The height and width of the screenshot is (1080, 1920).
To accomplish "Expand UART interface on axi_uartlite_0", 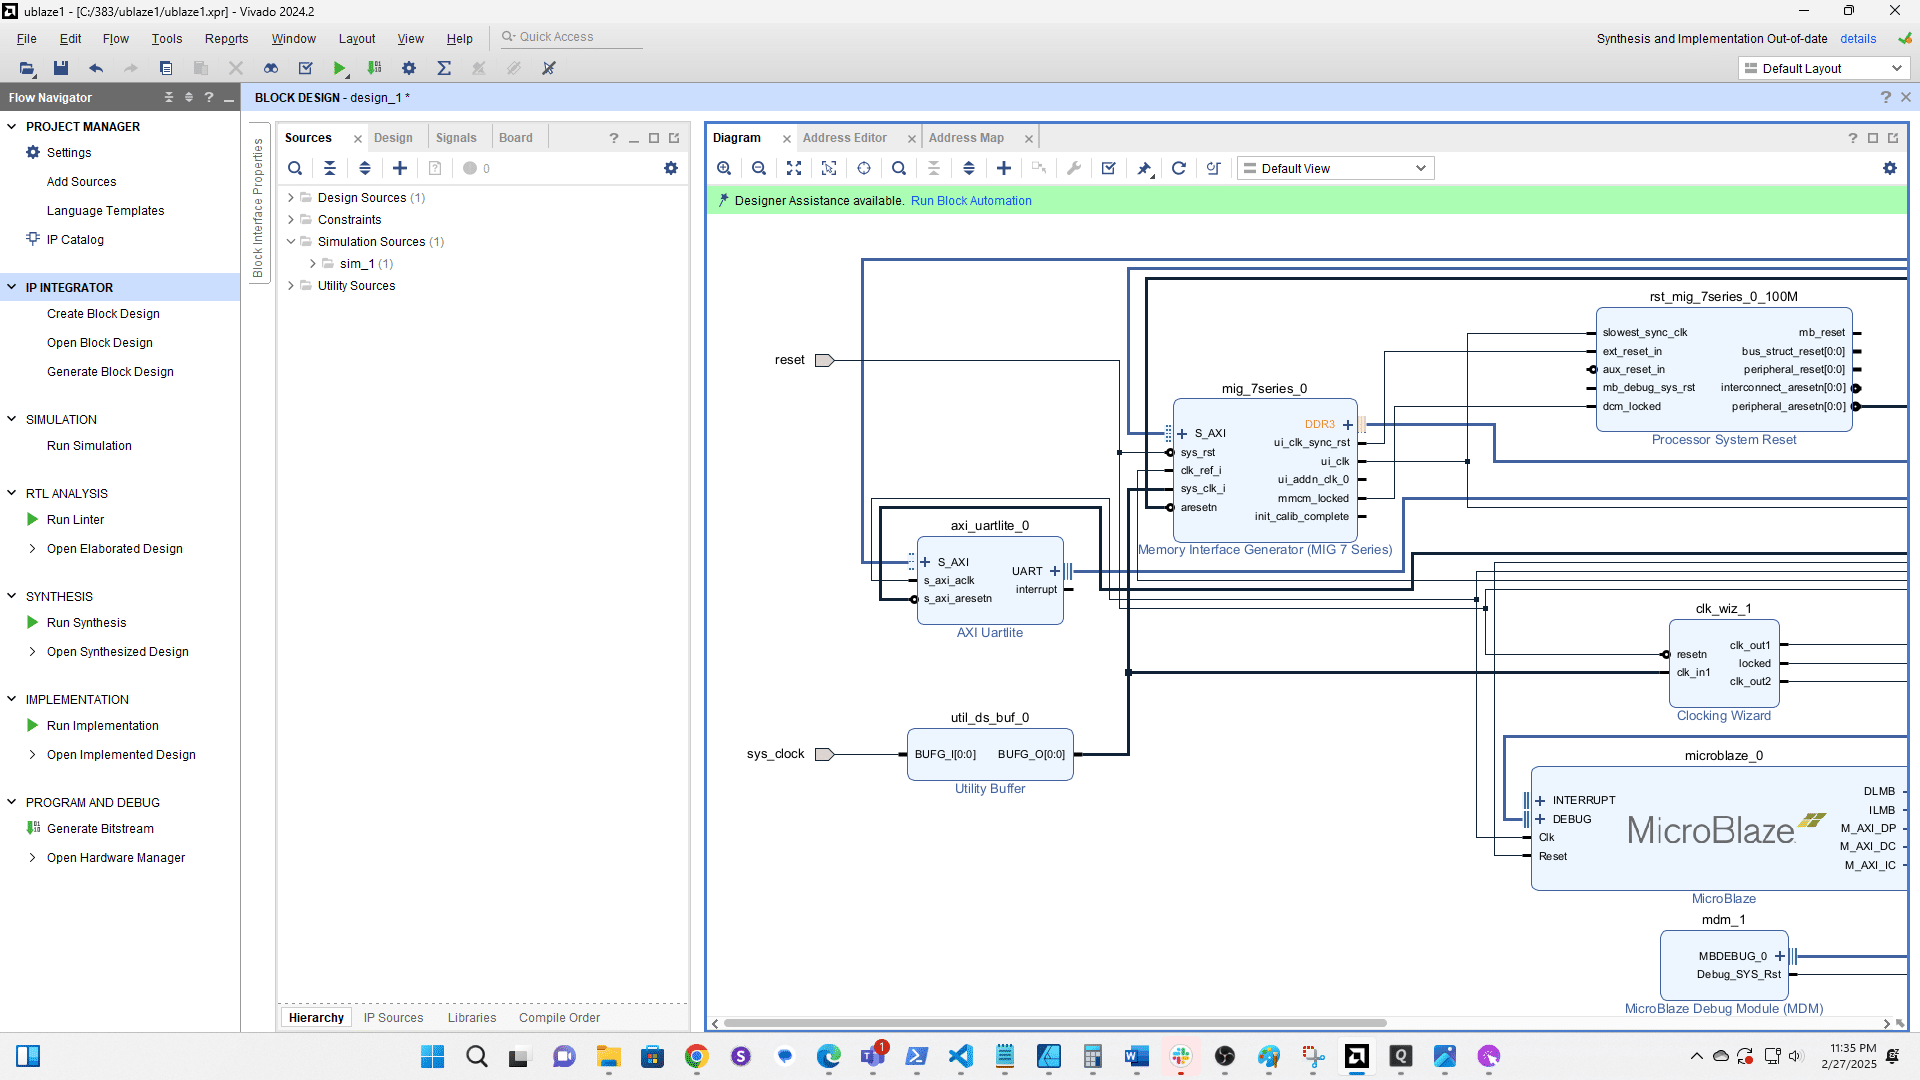I will click(1055, 571).
